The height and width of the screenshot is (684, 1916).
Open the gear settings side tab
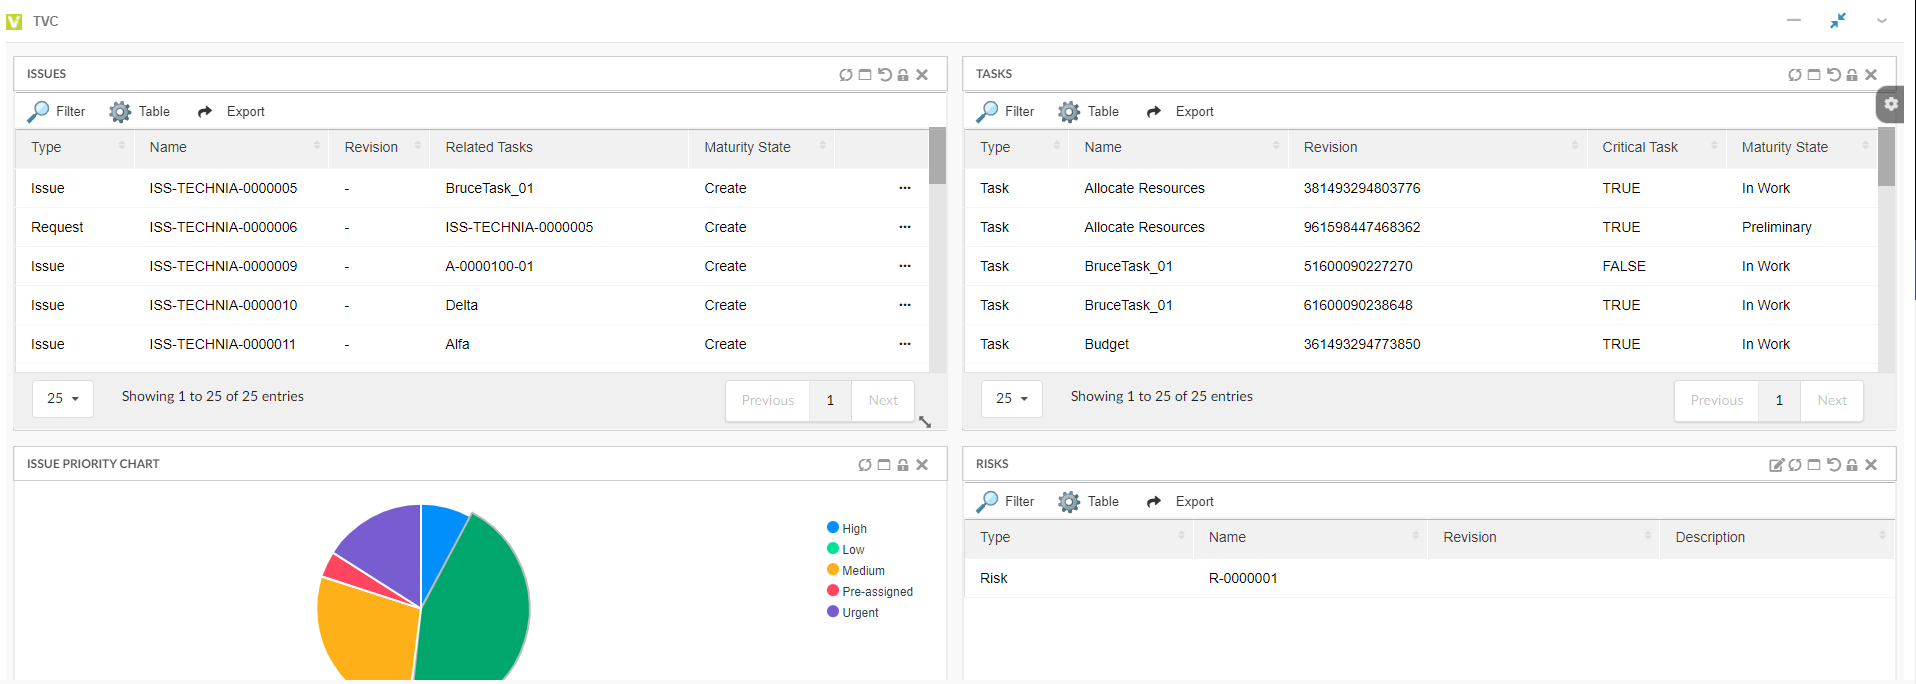click(x=1890, y=104)
